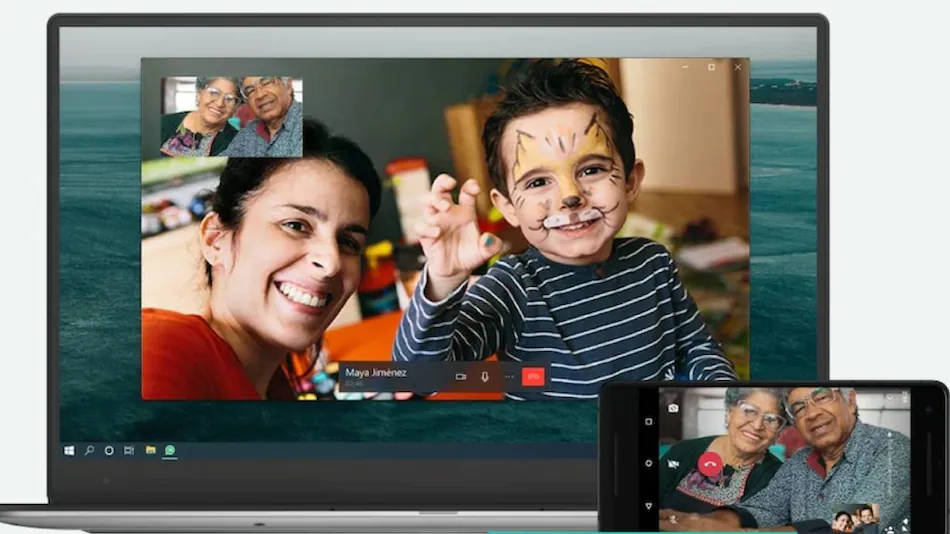This screenshot has height=534, width=950.
Task: Mute the microphone in desktop call
Action: point(485,377)
